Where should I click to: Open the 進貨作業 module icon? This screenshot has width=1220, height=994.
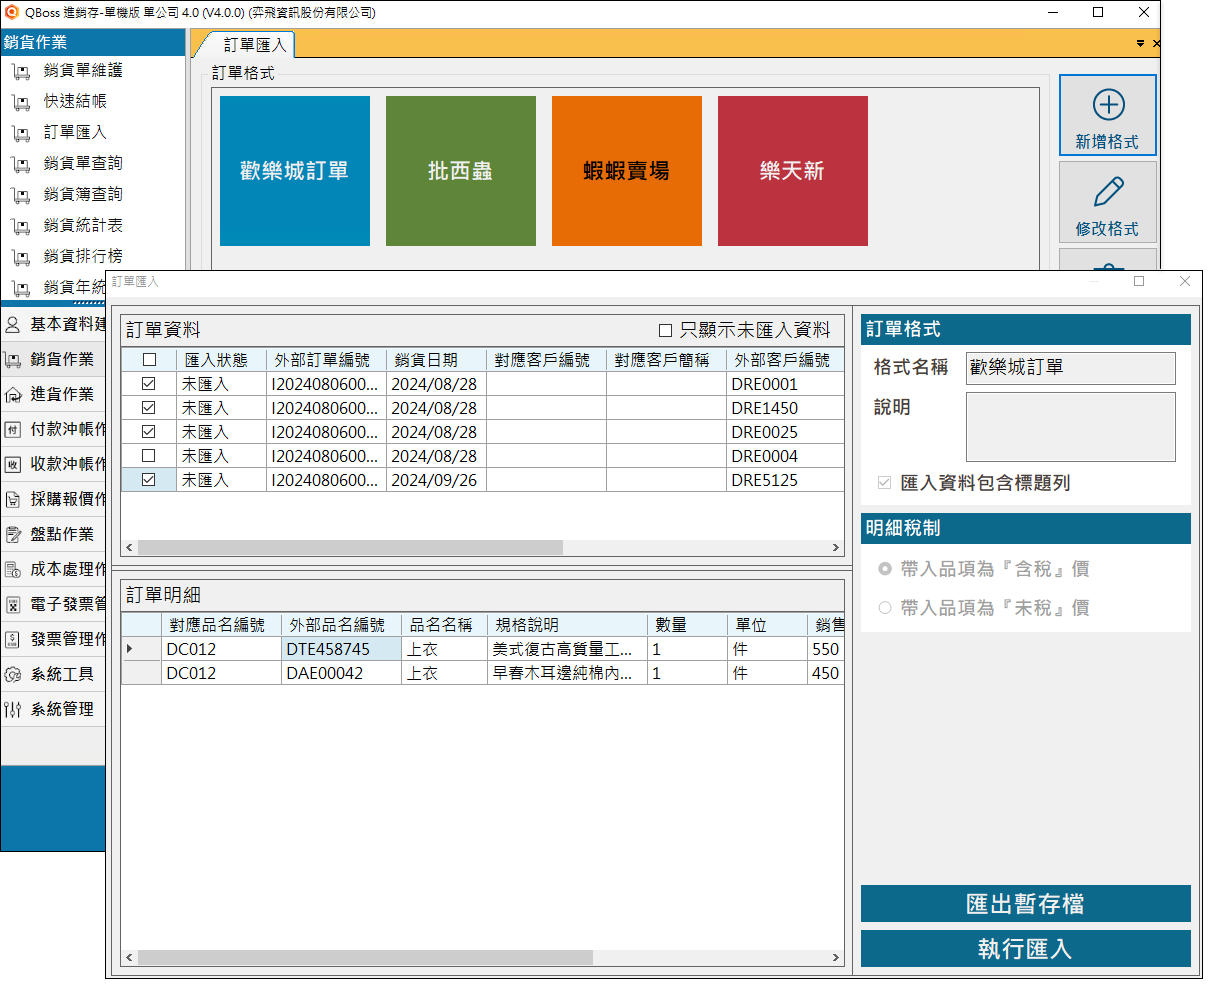[13, 395]
